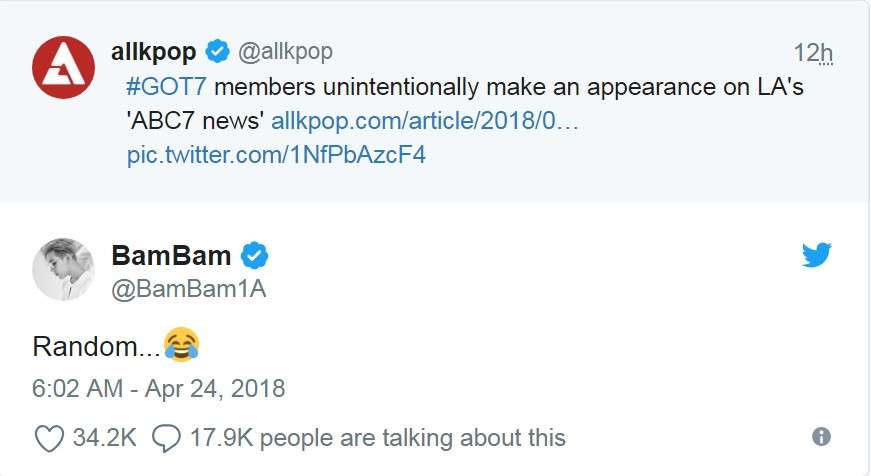Click the Twitter bird logo

pos(816,255)
